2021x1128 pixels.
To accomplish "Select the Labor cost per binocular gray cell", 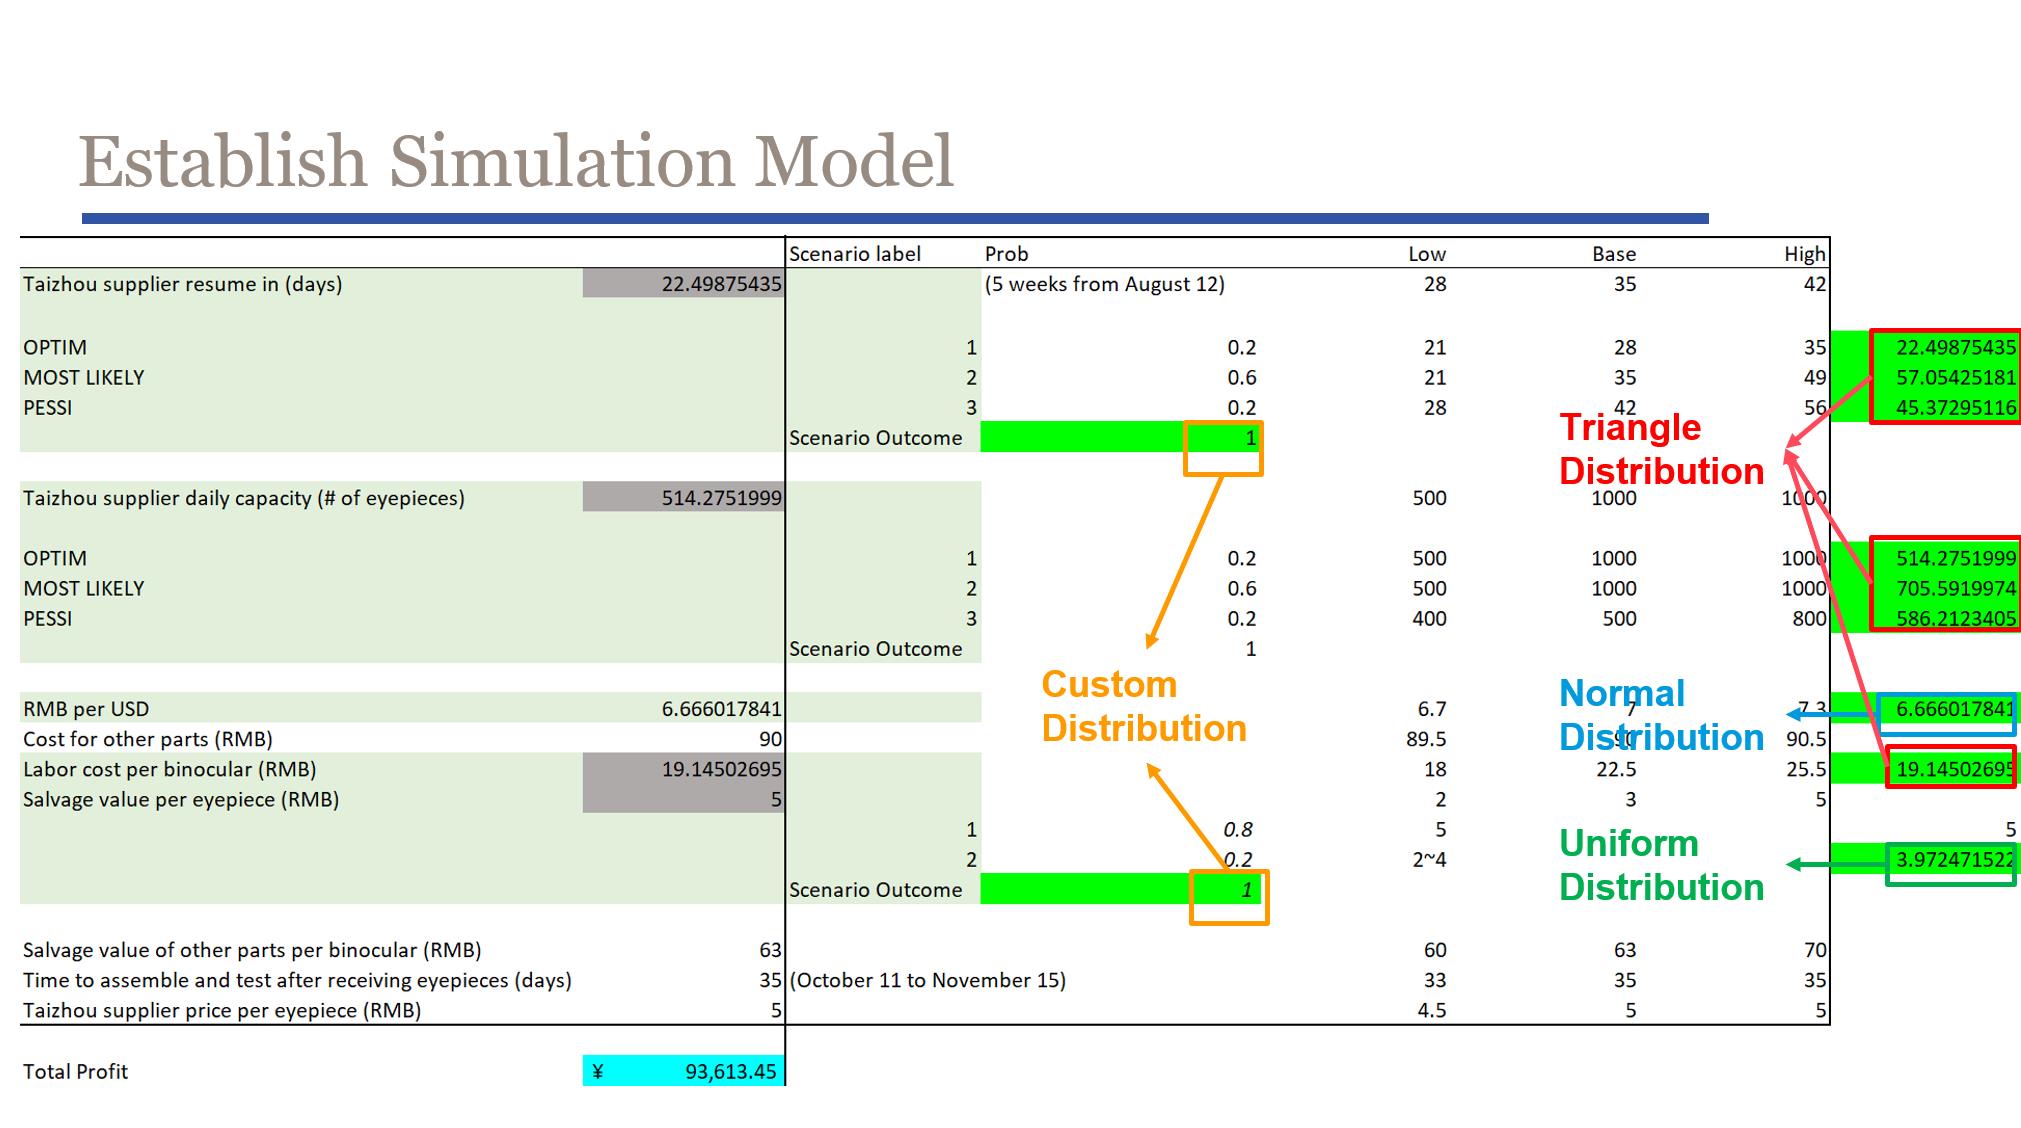I will click(x=683, y=769).
